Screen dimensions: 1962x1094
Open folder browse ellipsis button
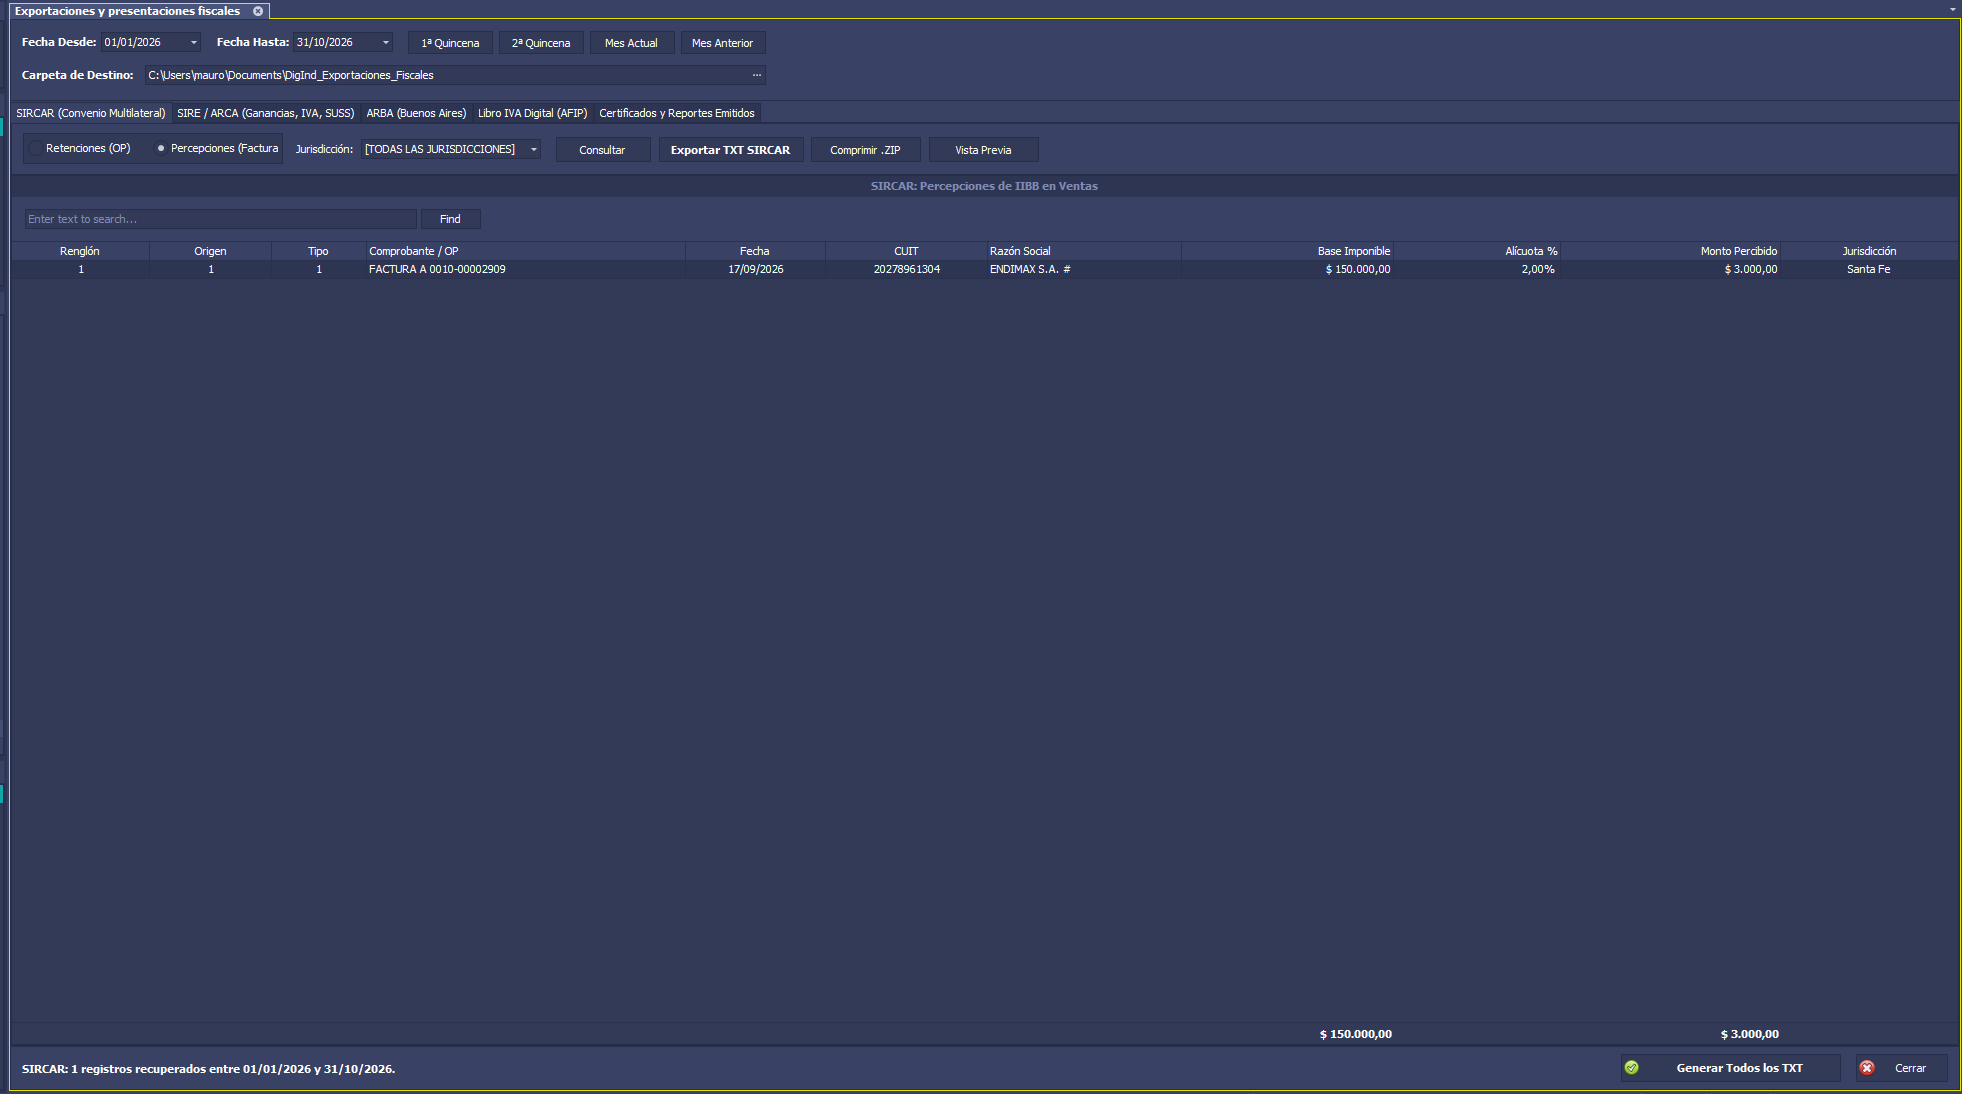[x=757, y=75]
